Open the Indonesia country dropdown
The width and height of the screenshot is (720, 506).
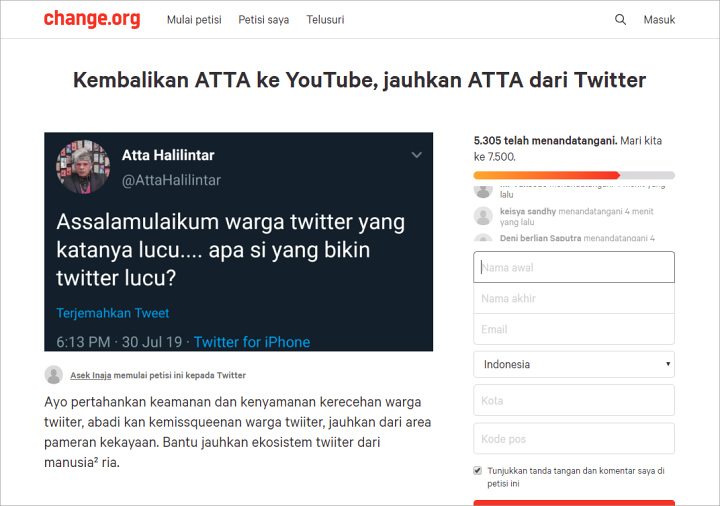(x=574, y=364)
